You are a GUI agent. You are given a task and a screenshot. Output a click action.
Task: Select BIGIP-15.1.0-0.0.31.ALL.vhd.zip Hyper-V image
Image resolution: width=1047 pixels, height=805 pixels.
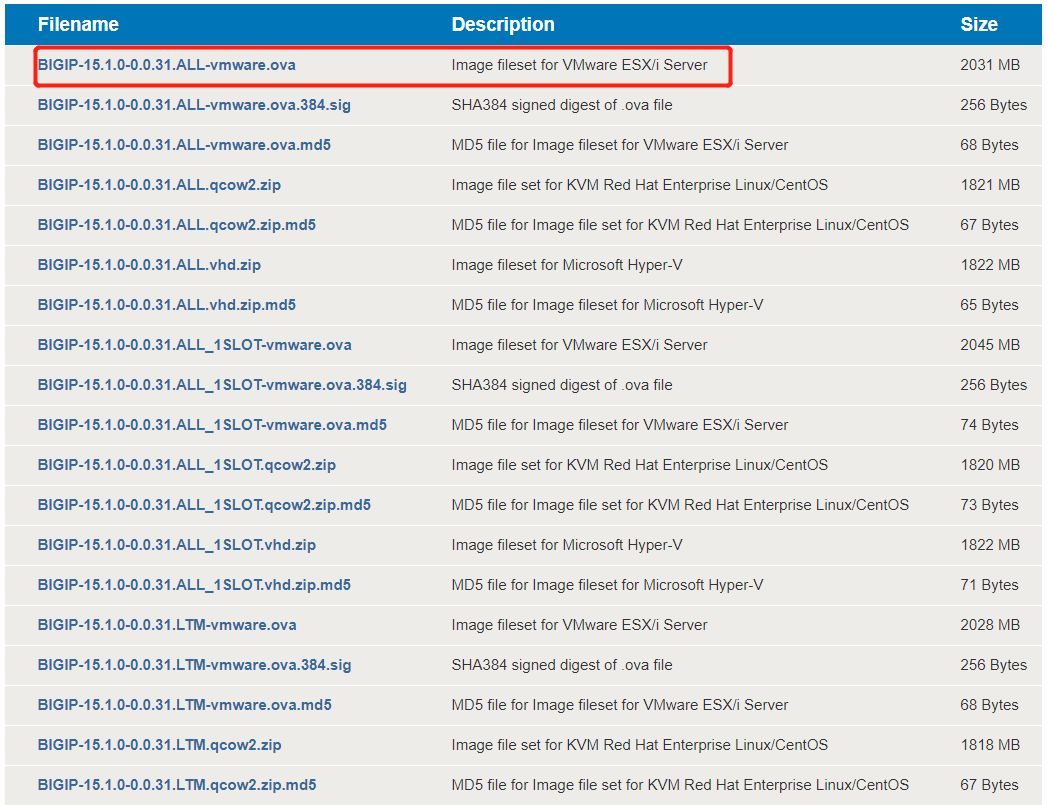(150, 265)
